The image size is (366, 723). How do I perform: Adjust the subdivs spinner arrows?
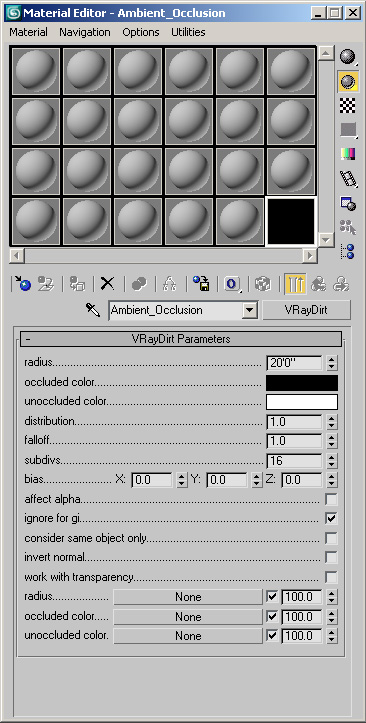pos(332,461)
